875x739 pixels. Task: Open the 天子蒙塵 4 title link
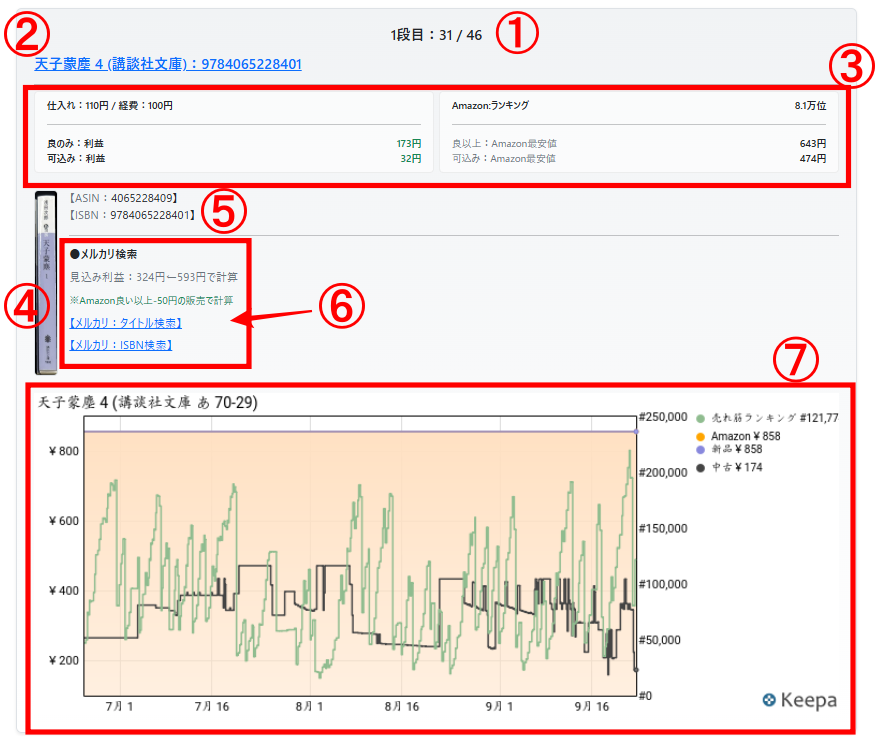(x=167, y=64)
